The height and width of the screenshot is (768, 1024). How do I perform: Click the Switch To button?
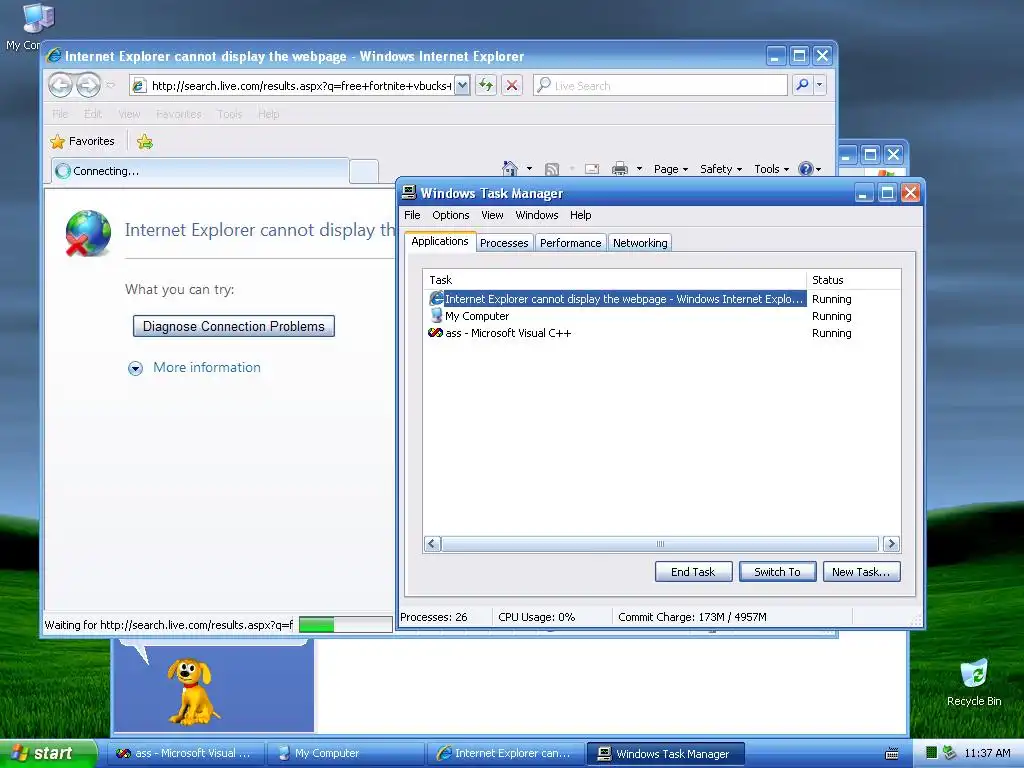click(x=777, y=571)
